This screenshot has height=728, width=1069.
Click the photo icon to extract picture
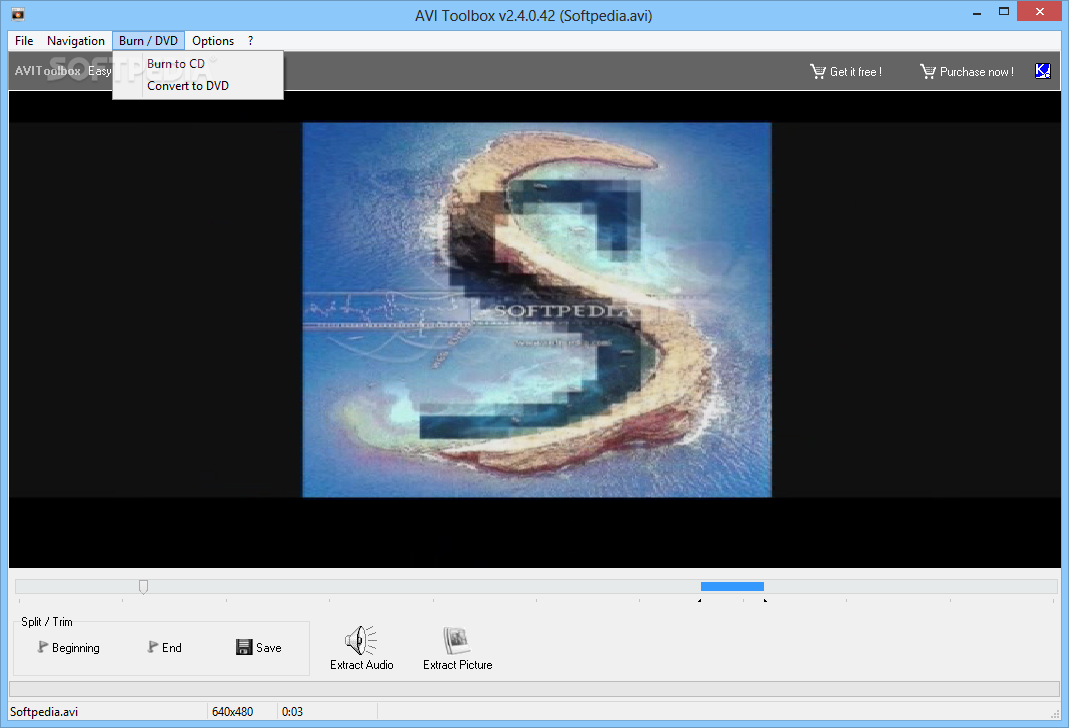[457, 640]
